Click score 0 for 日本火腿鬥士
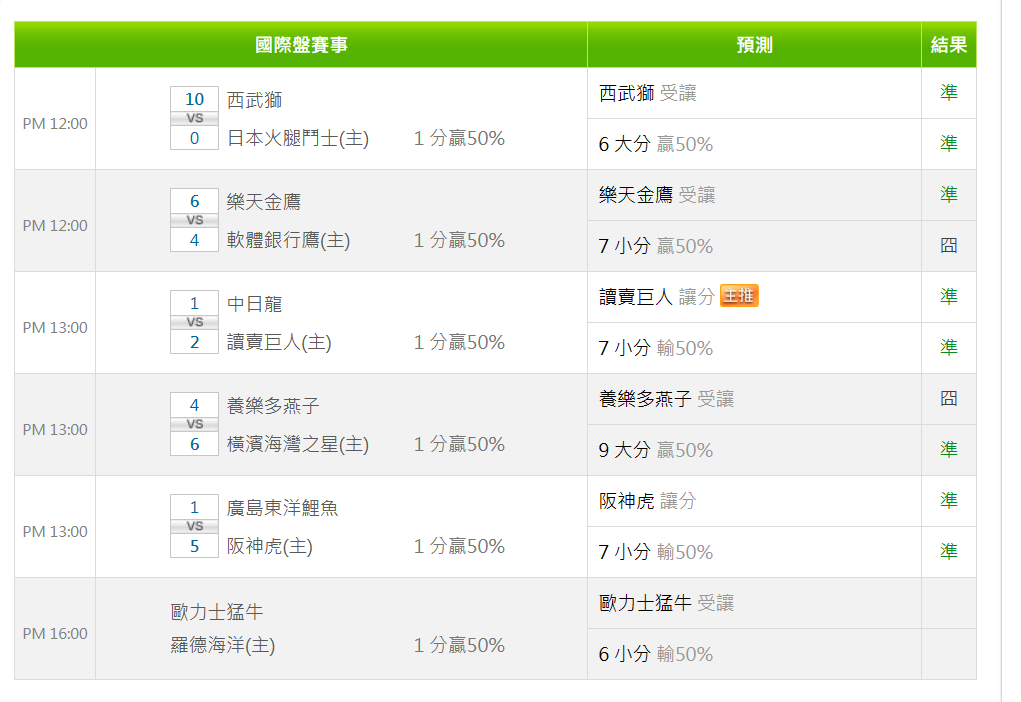The width and height of the screenshot is (1021, 702). click(x=194, y=138)
